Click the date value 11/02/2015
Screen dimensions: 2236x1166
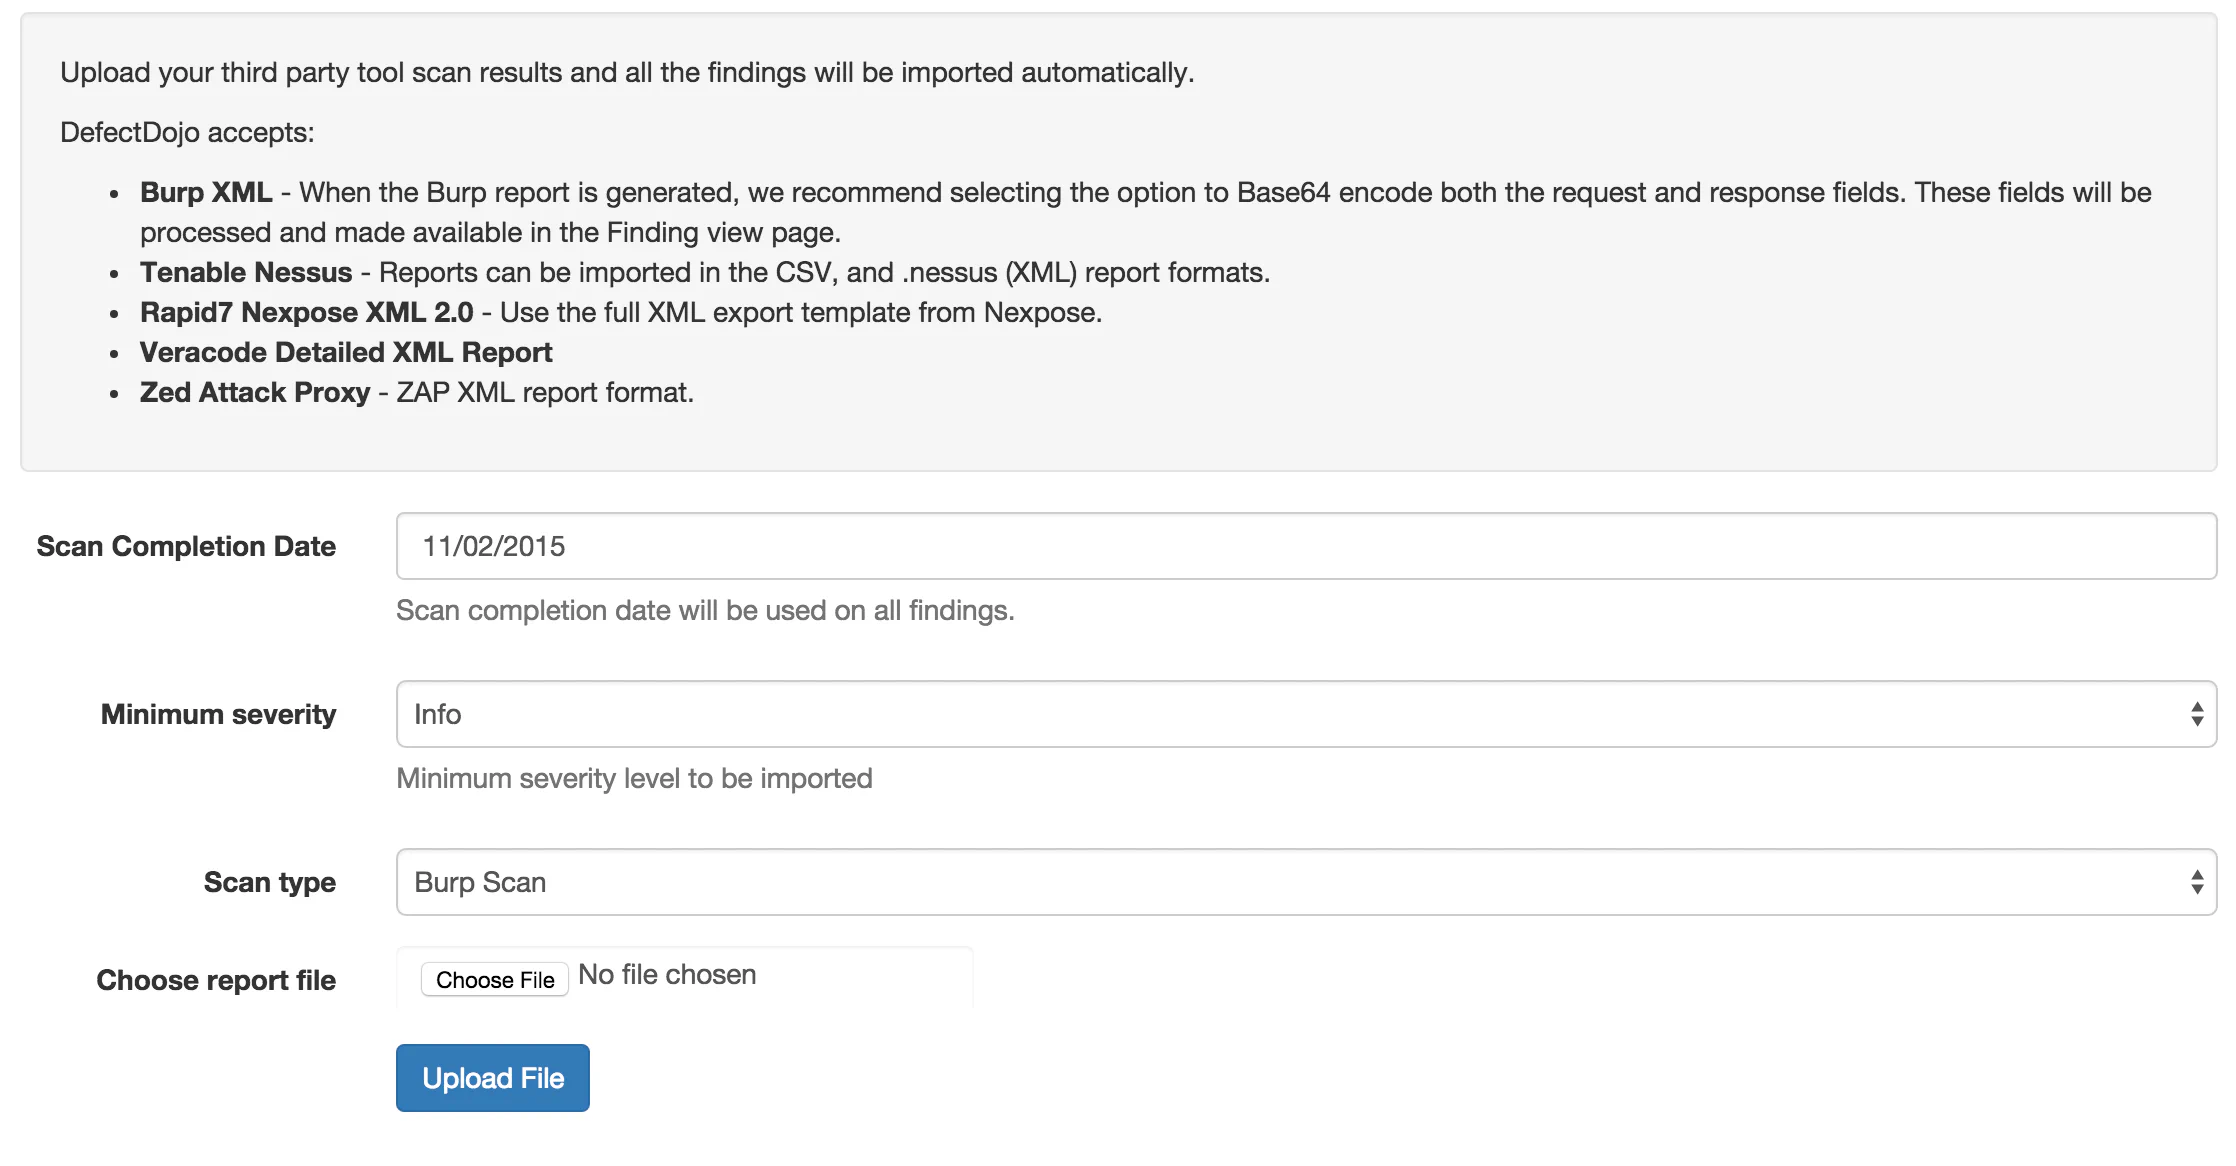coord(494,545)
